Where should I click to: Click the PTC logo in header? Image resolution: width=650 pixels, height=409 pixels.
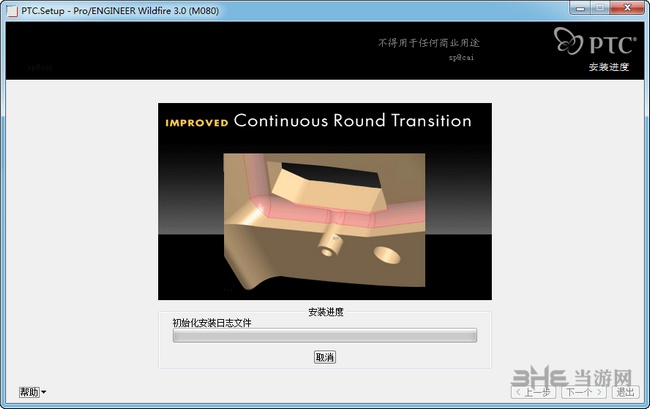coord(595,41)
